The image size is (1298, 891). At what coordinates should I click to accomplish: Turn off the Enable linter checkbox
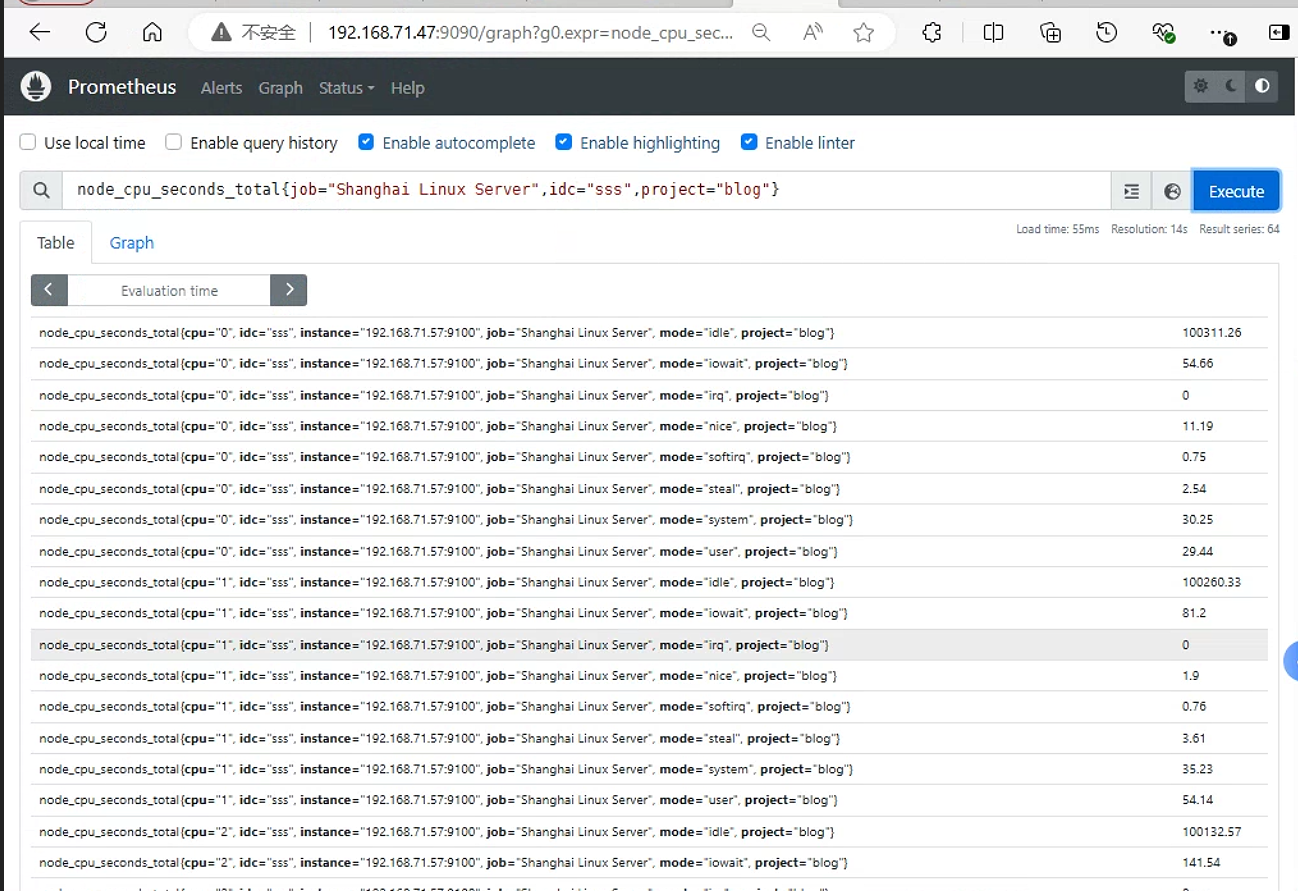749,142
